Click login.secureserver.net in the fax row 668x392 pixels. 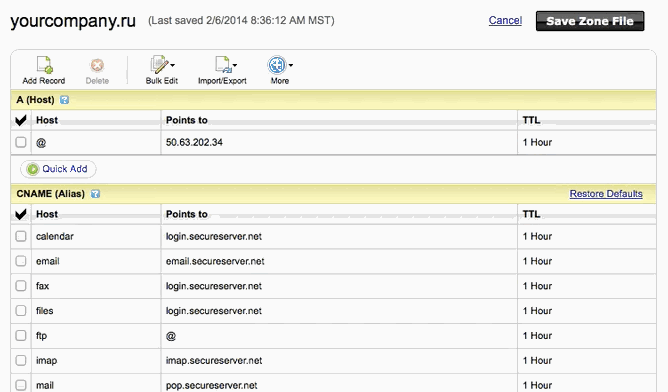point(214,286)
